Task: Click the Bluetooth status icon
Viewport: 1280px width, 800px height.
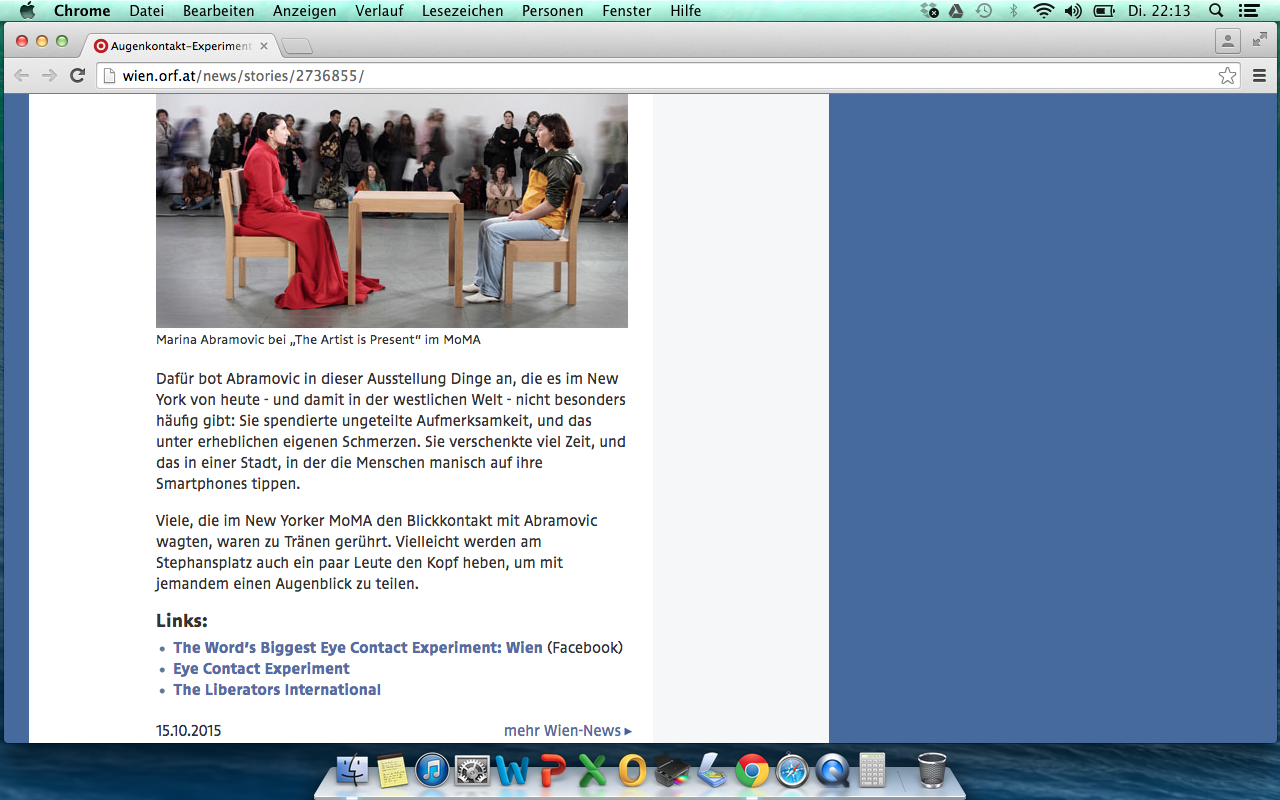Action: [x=1013, y=11]
